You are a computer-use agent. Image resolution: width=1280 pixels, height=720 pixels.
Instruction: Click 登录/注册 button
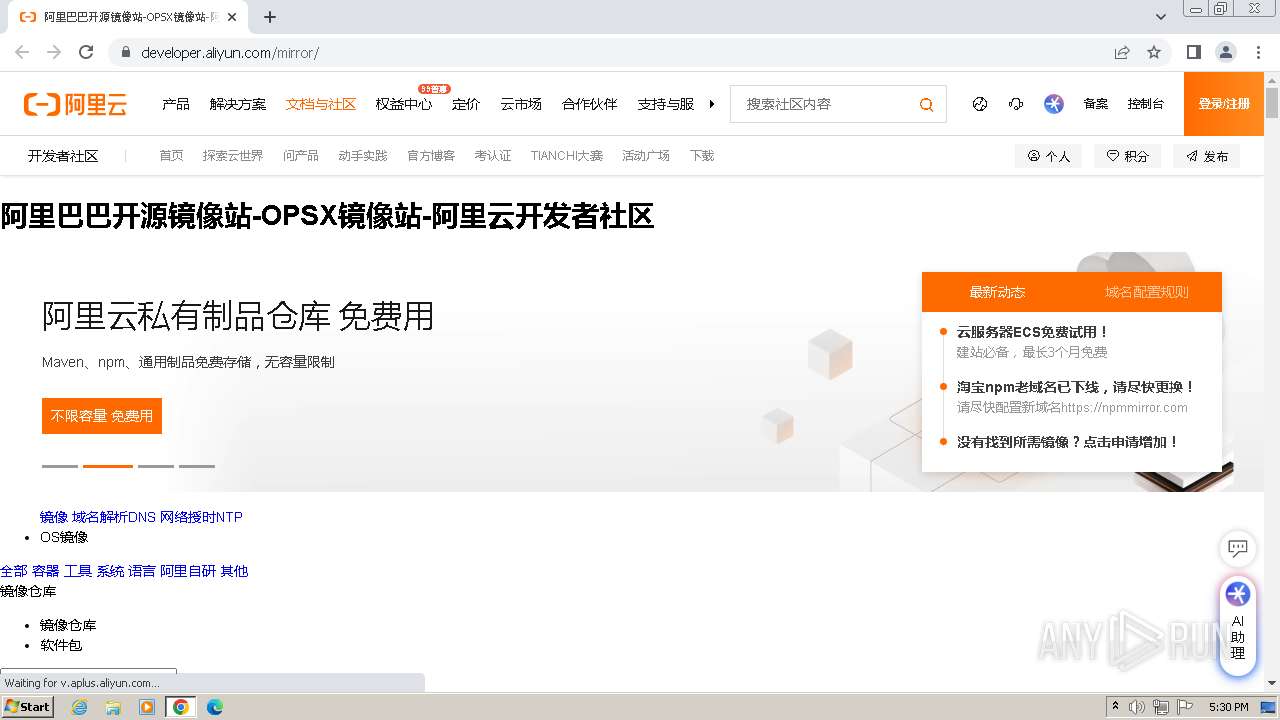1224,104
